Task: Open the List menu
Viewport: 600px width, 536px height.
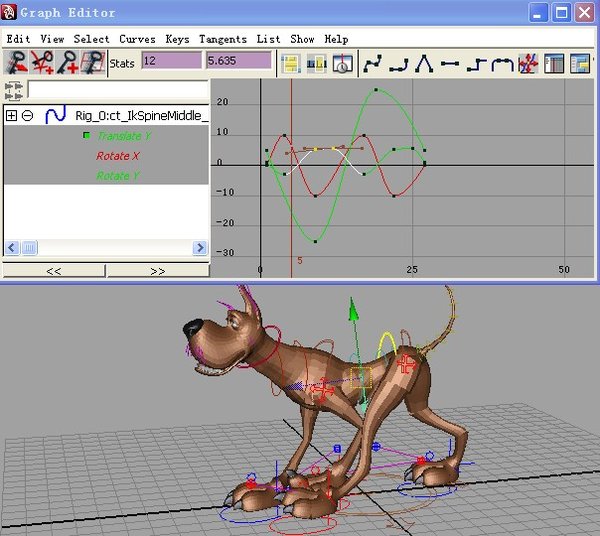Action: tap(268, 39)
